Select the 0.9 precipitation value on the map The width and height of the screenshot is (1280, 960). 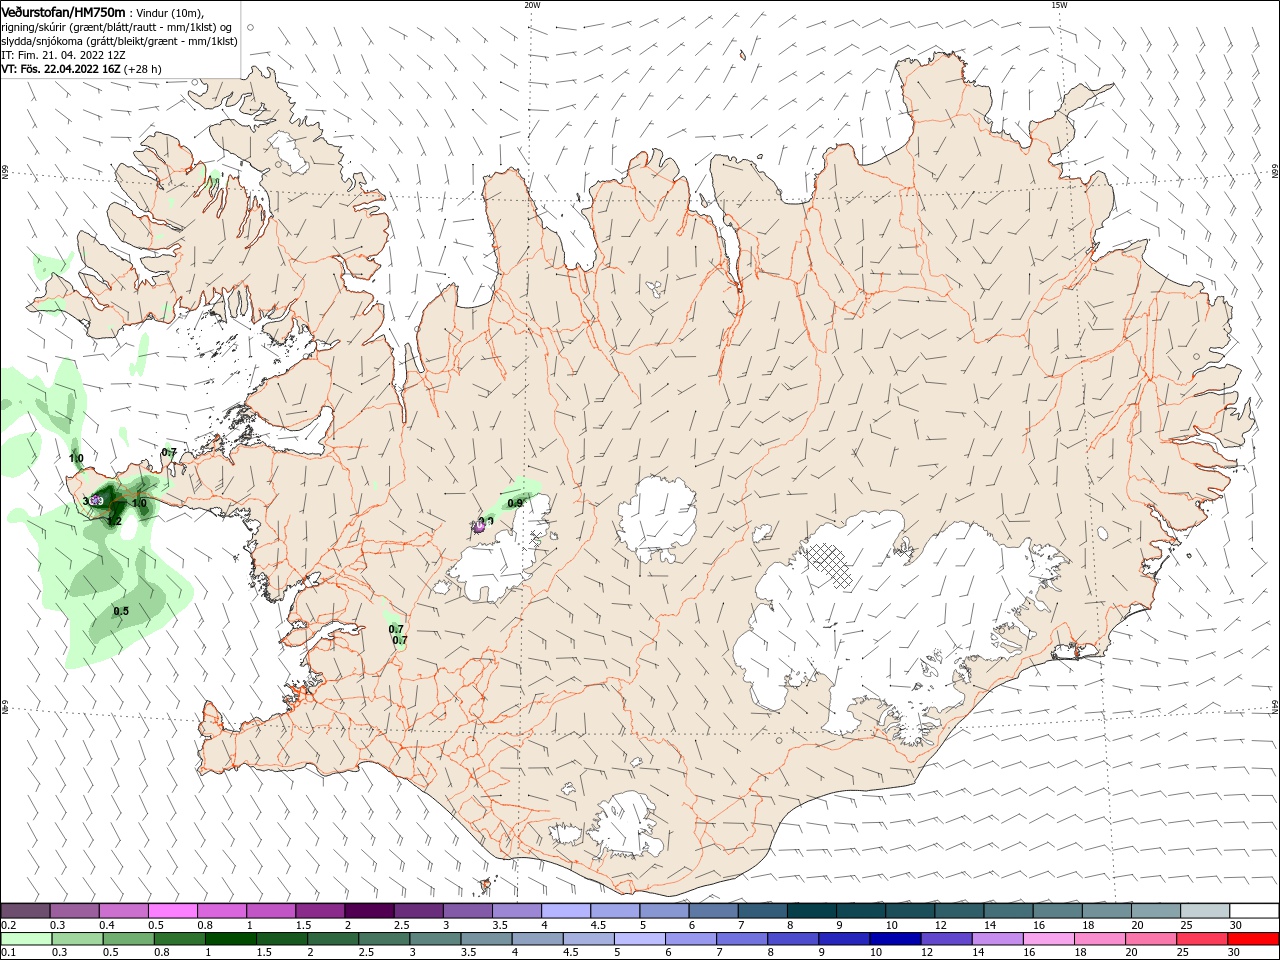tap(516, 503)
